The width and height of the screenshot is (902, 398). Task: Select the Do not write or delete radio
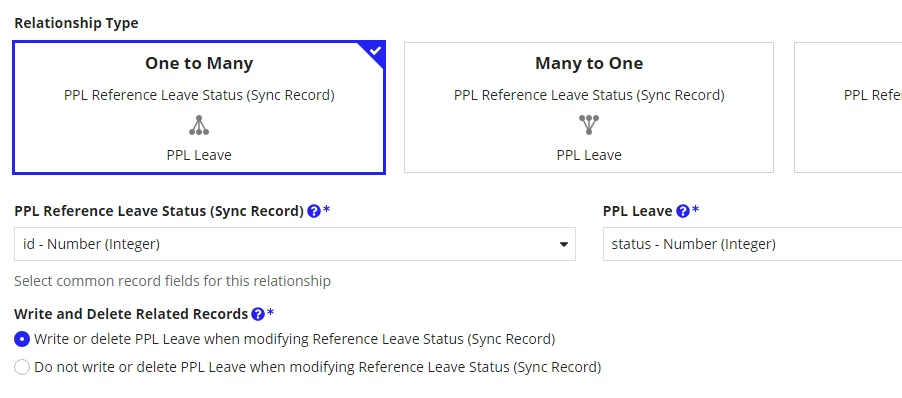pos(22,367)
